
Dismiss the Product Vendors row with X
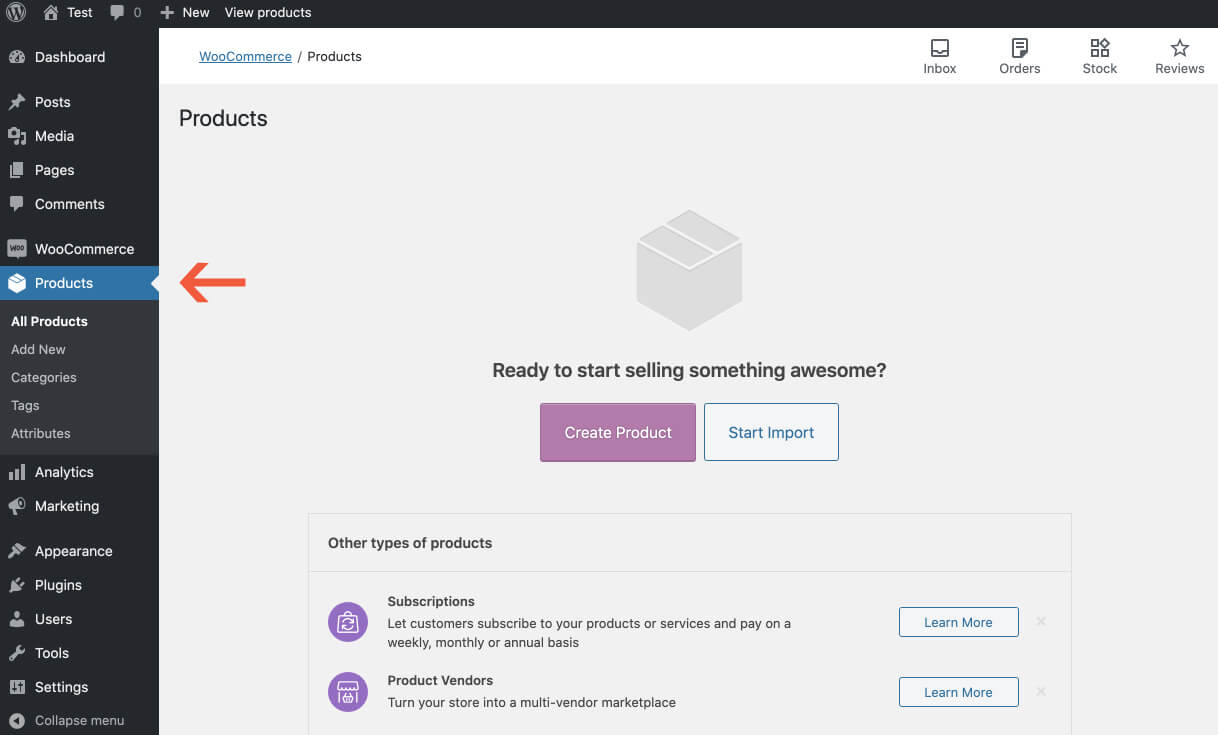1041,692
